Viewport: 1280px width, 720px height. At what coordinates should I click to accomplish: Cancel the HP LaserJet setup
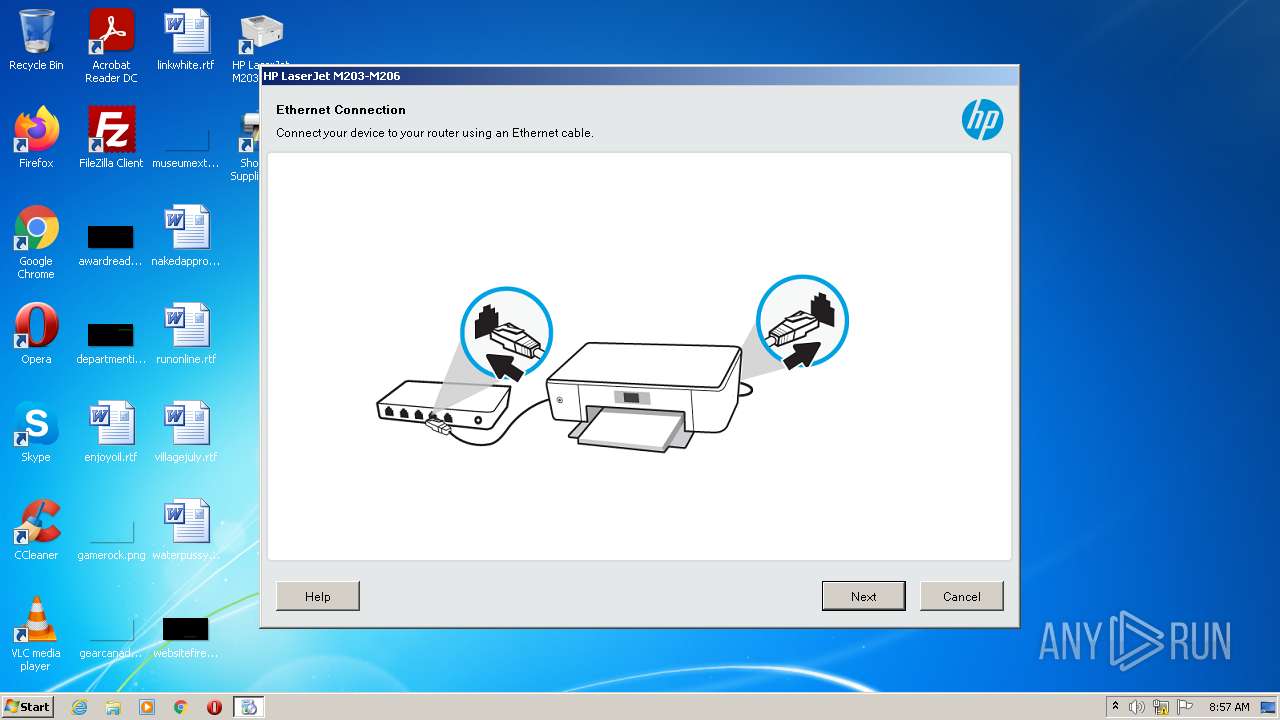962,596
